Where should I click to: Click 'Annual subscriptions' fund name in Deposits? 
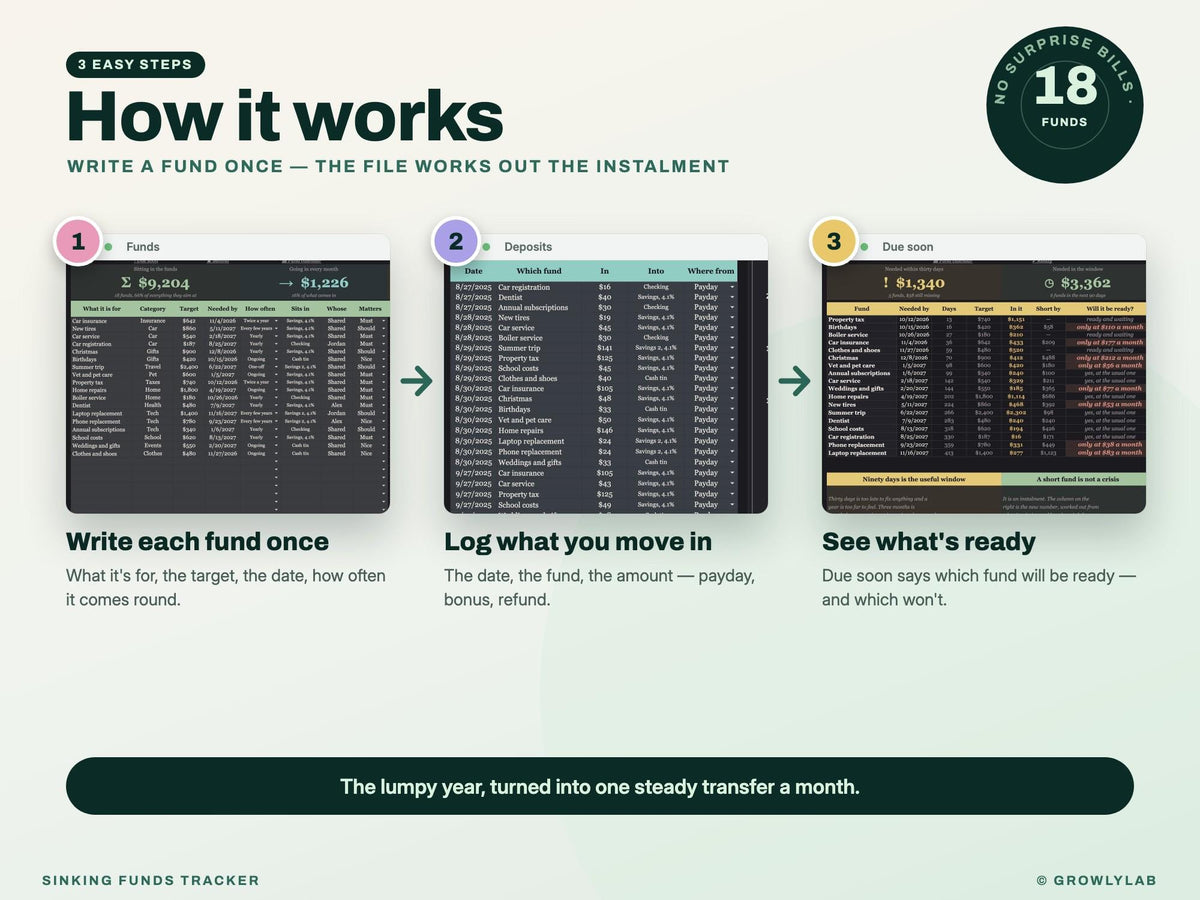pos(533,307)
